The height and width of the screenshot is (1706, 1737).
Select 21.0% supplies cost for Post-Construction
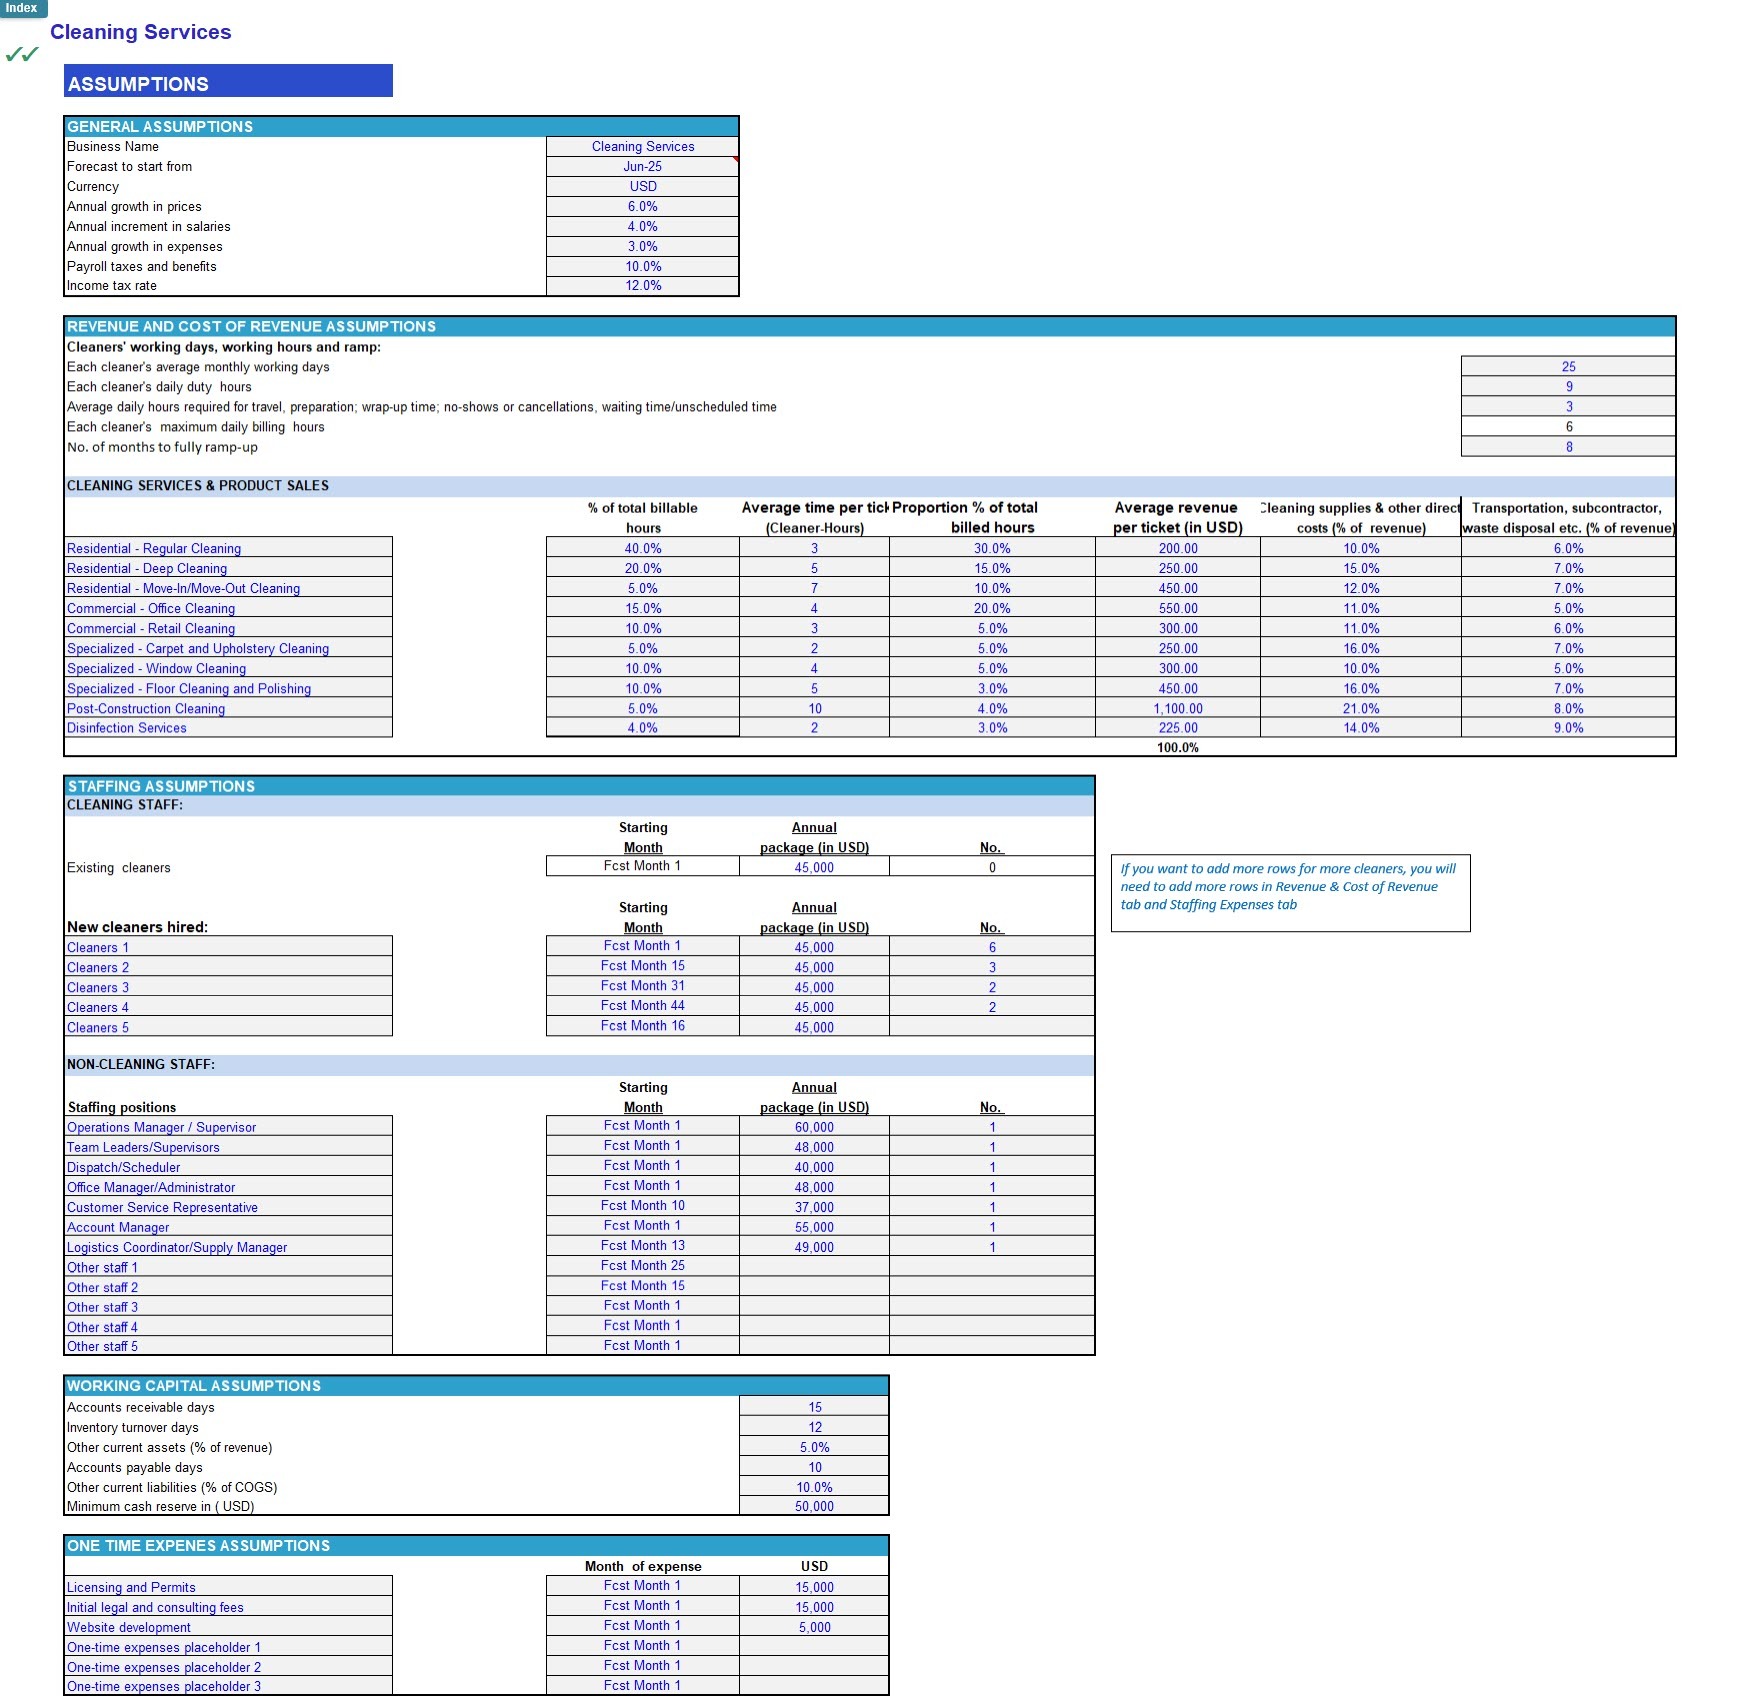click(1360, 708)
